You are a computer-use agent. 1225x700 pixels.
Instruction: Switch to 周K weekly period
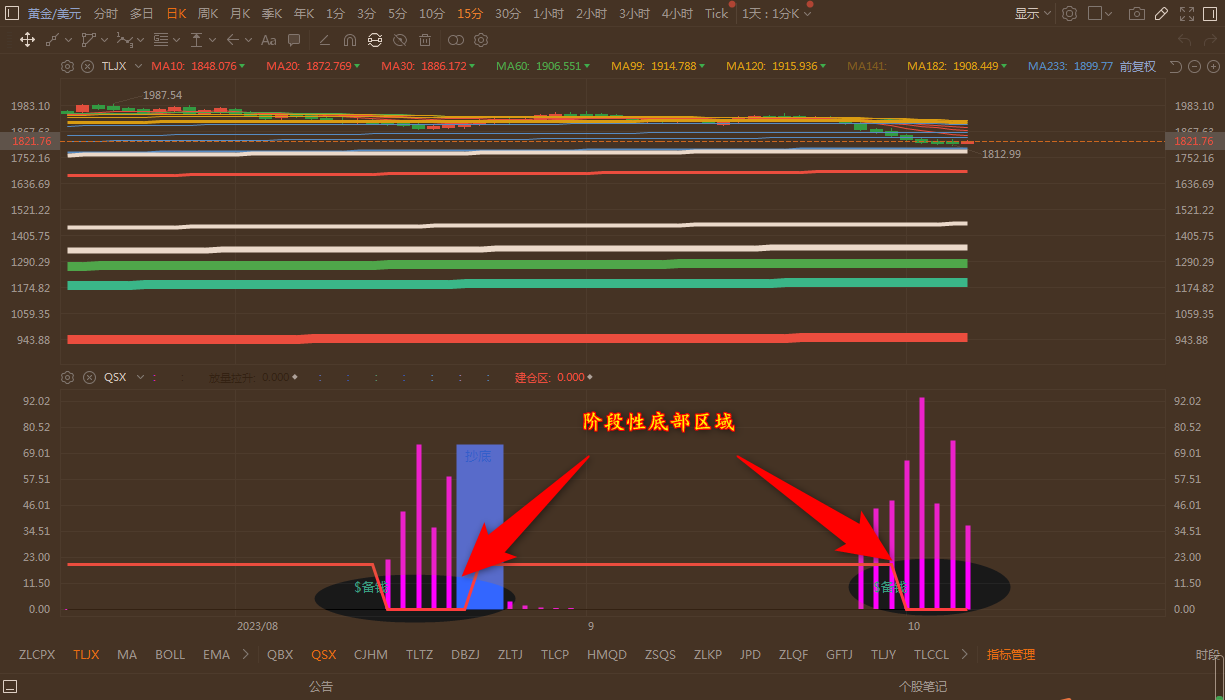coord(208,14)
